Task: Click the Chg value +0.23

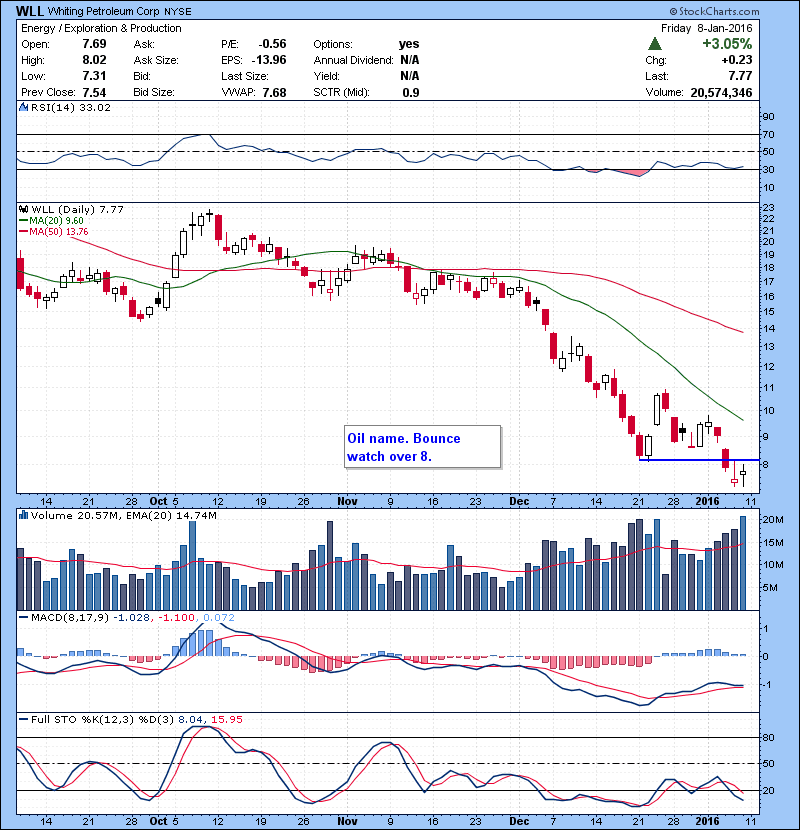Action: pyautogui.click(x=736, y=60)
